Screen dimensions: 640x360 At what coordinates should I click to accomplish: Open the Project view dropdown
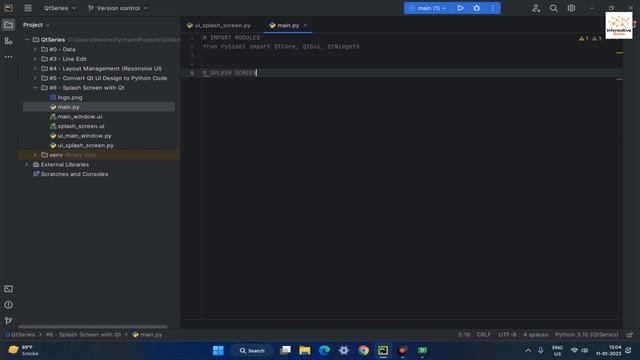click(36, 25)
